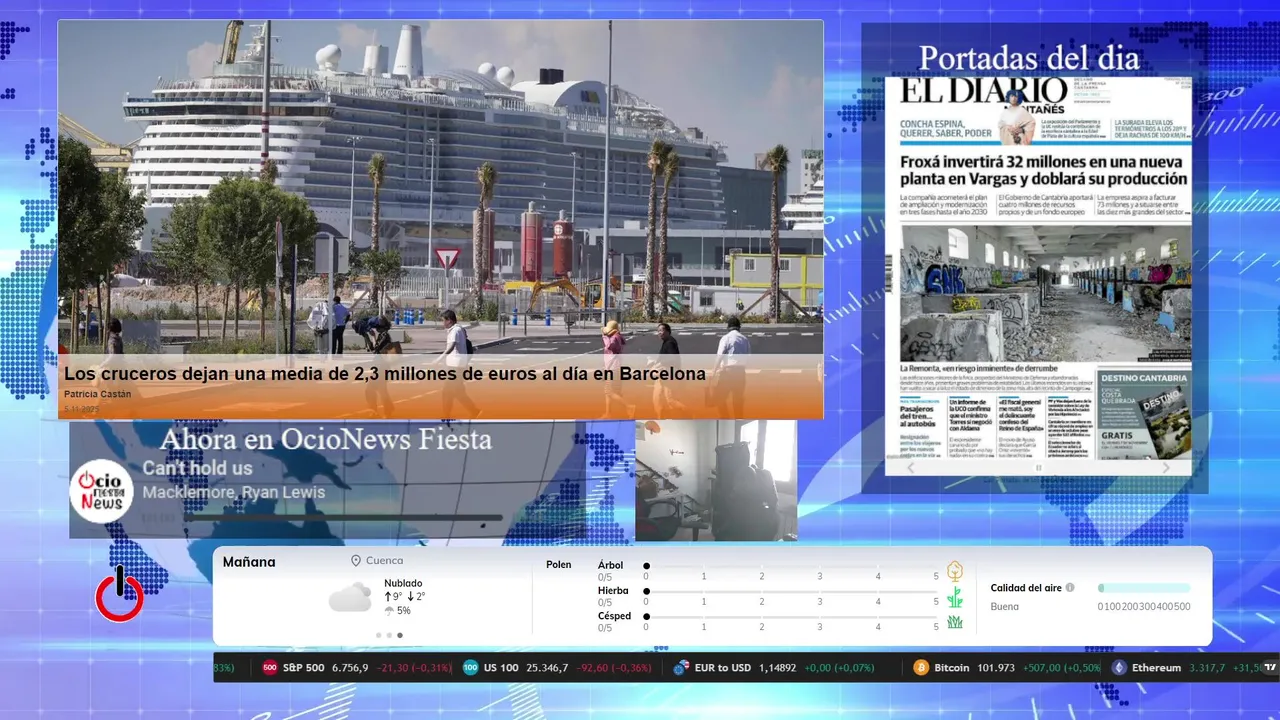The height and width of the screenshot is (720, 1280).
Task: Click the 'Portadas del dia' heading
Action: click(x=1029, y=58)
